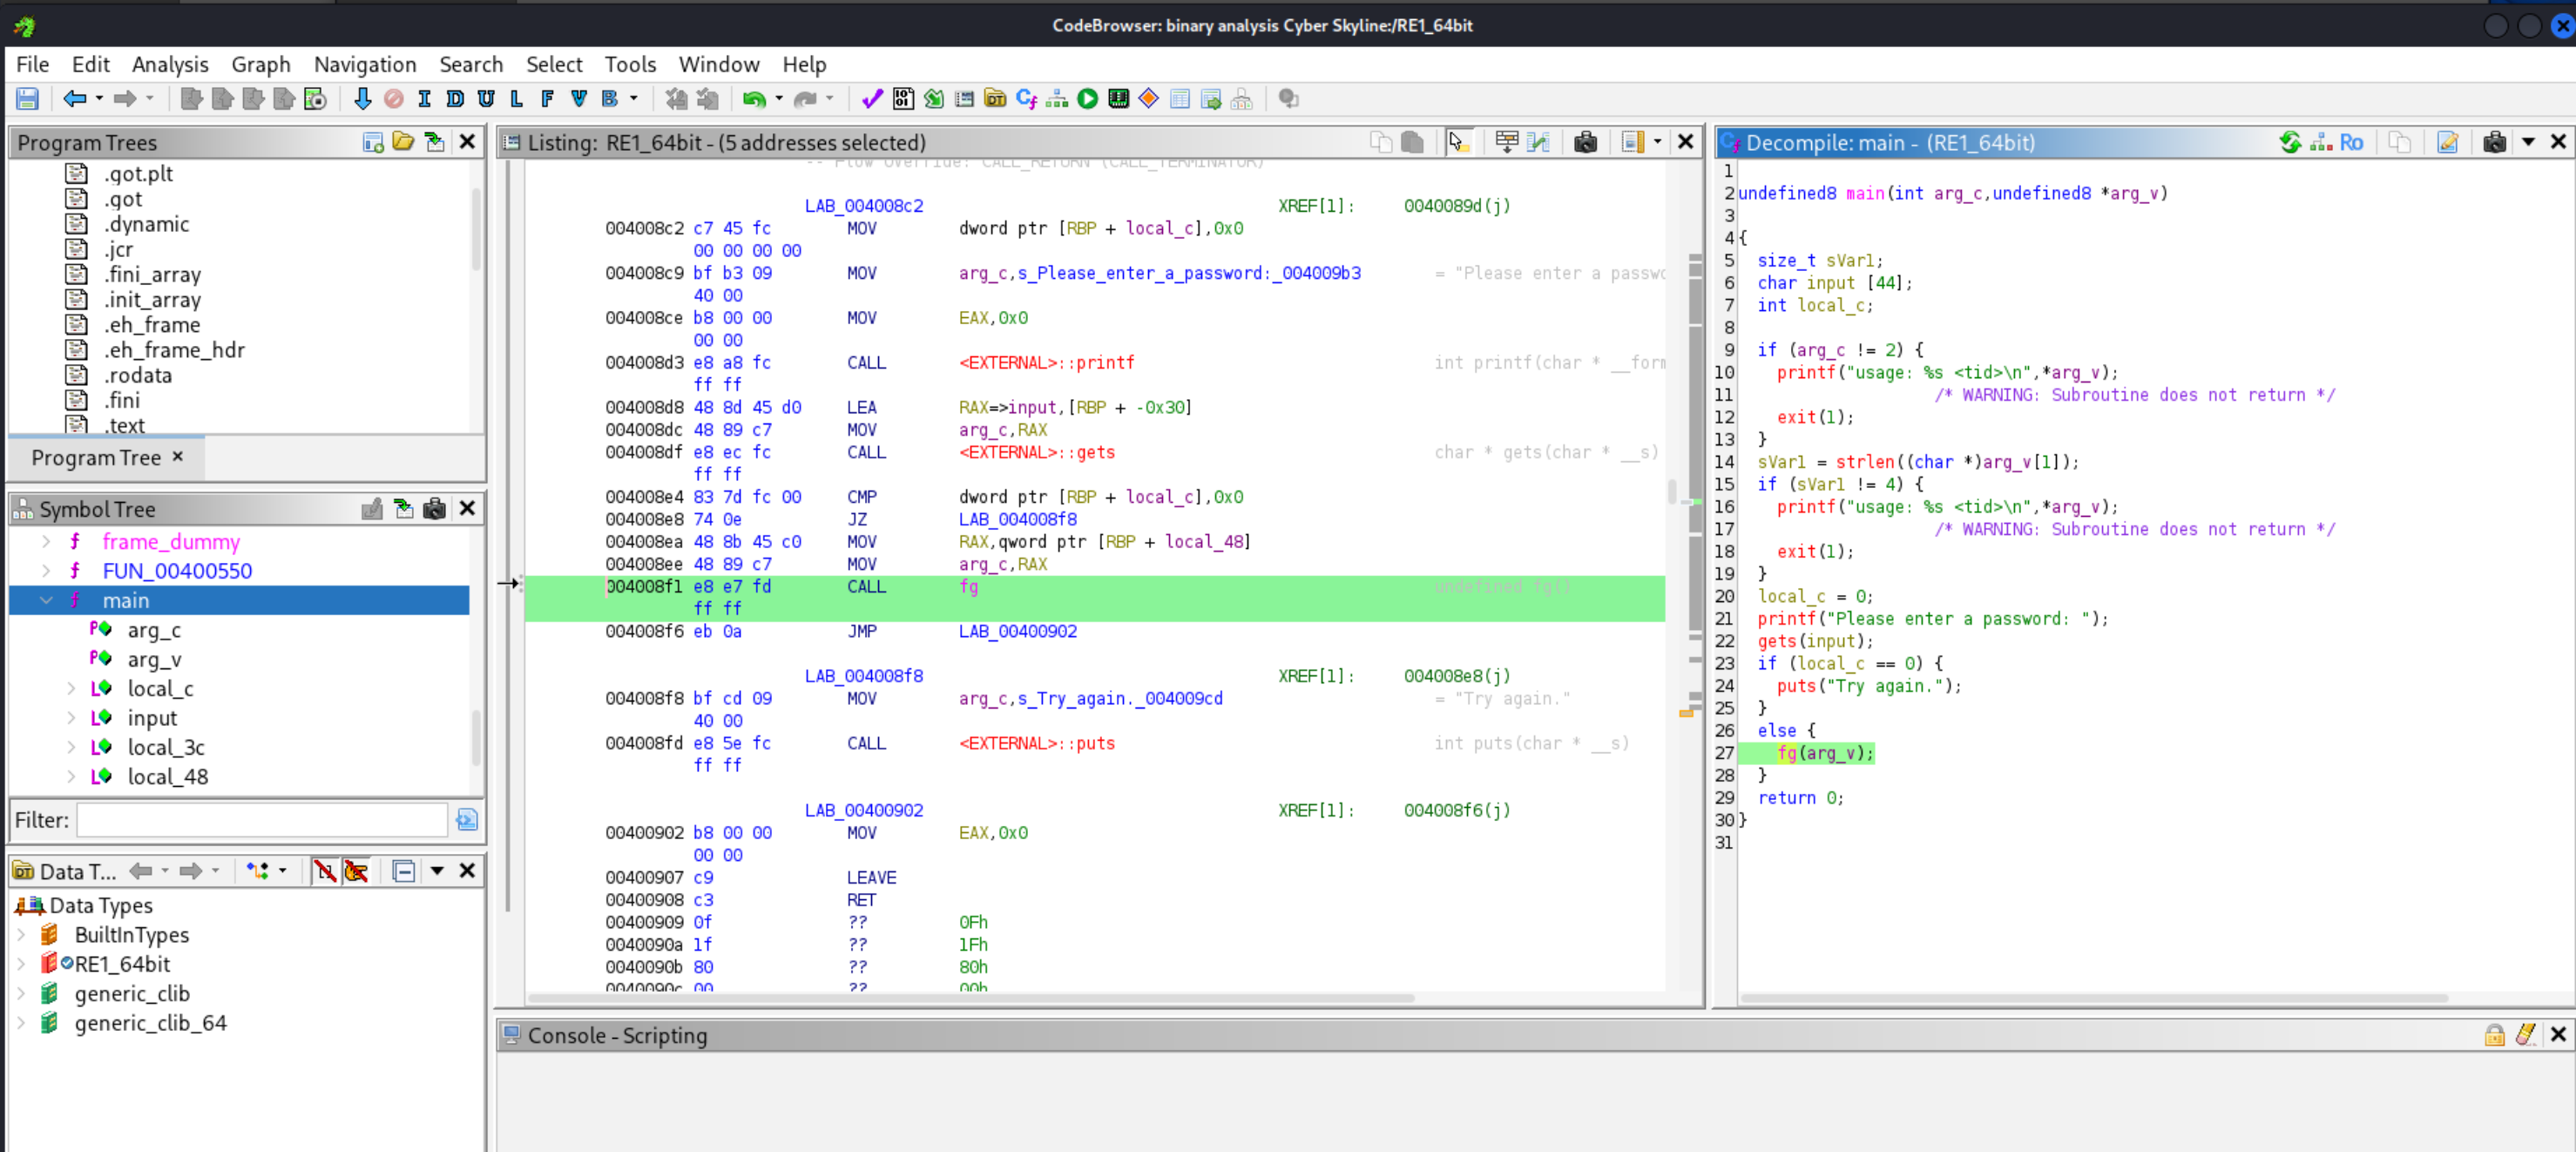
Task: Toggle the mouse hover mode in Listing
Action: (1458, 142)
